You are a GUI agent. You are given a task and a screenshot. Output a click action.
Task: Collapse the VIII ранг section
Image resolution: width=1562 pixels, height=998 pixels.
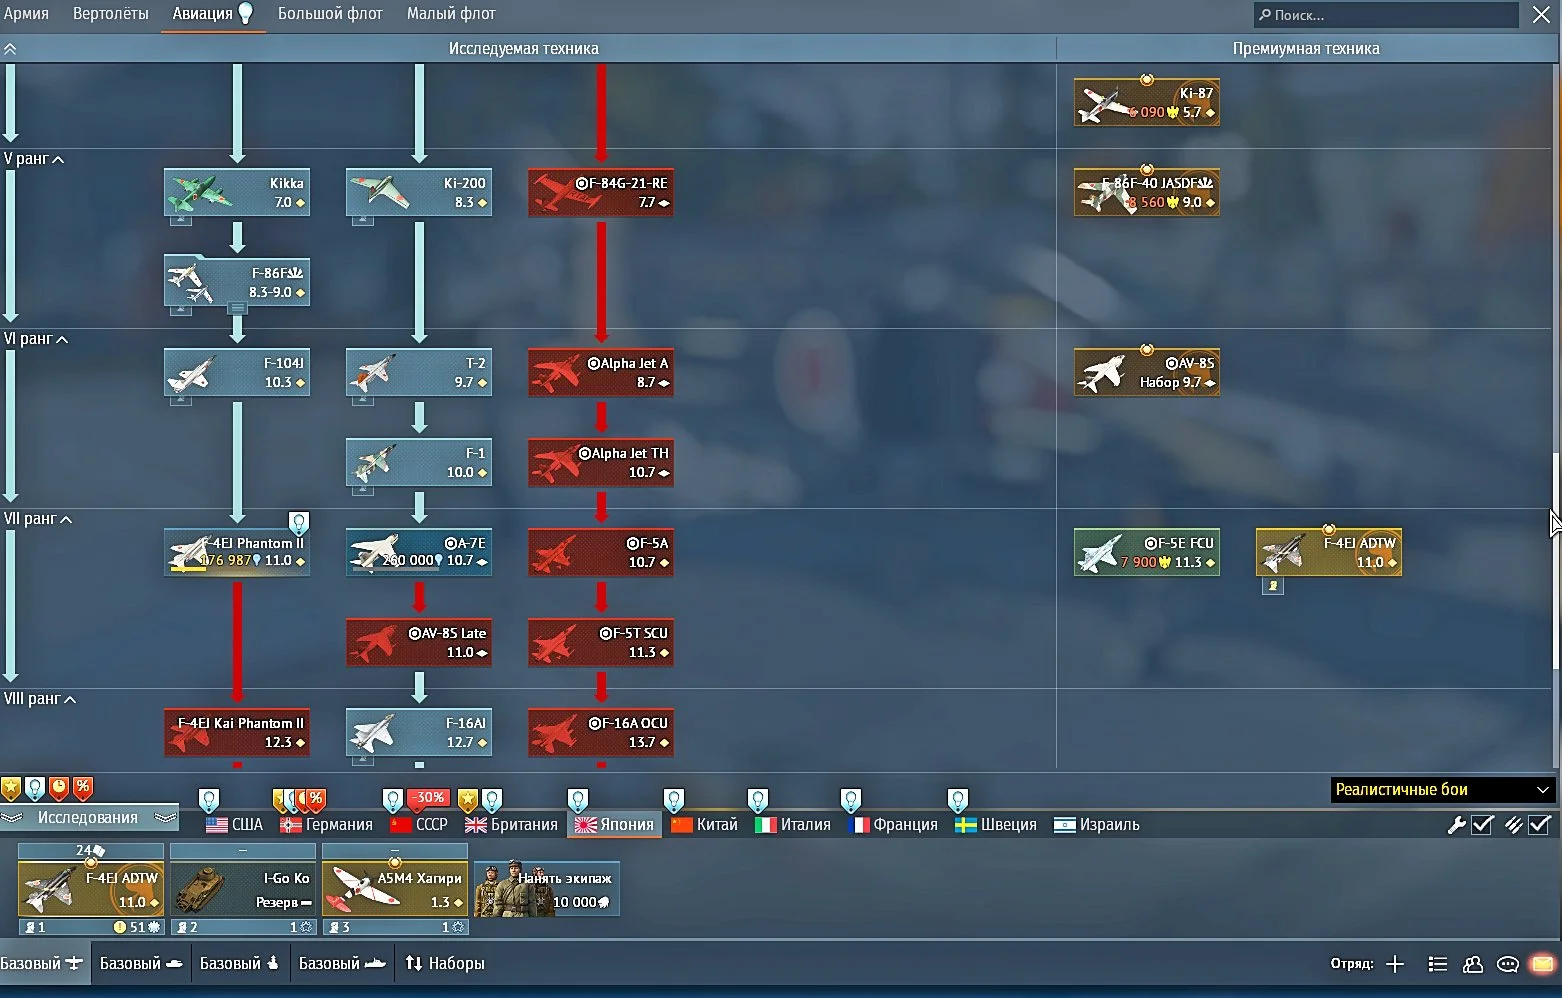(70, 700)
